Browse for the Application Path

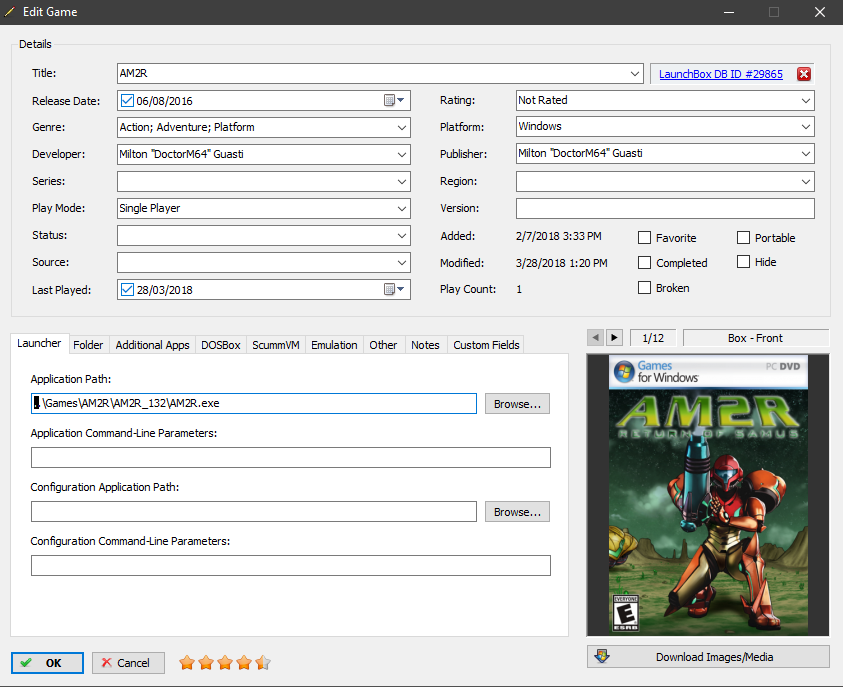click(517, 404)
